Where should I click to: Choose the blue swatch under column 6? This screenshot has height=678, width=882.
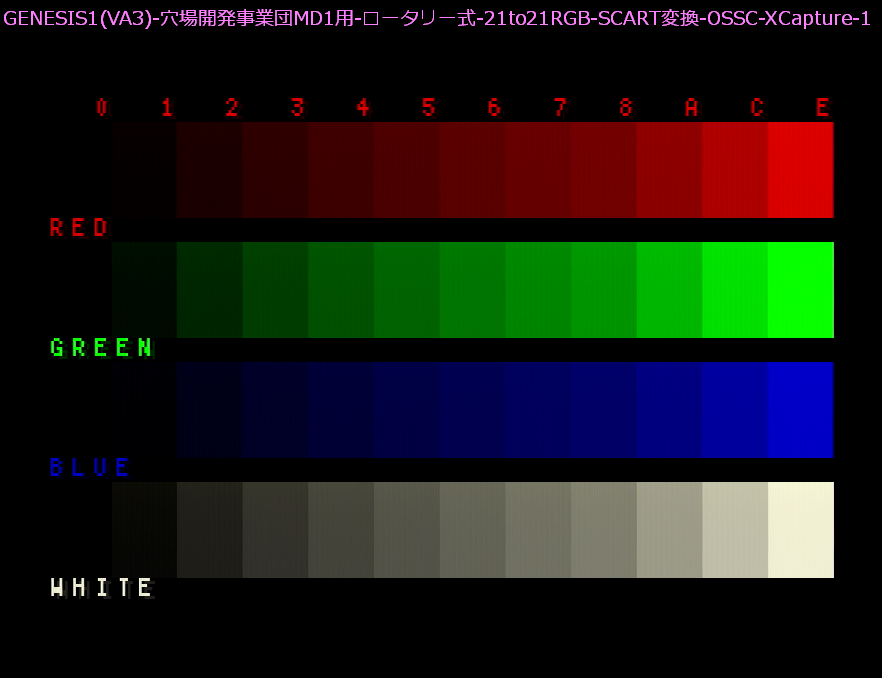(472, 410)
